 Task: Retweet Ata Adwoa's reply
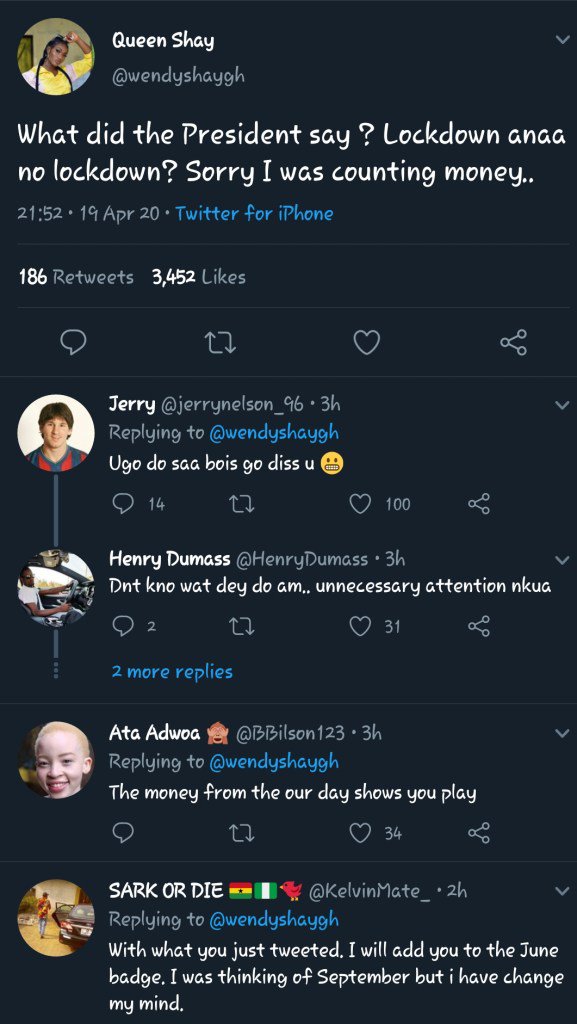point(242,832)
